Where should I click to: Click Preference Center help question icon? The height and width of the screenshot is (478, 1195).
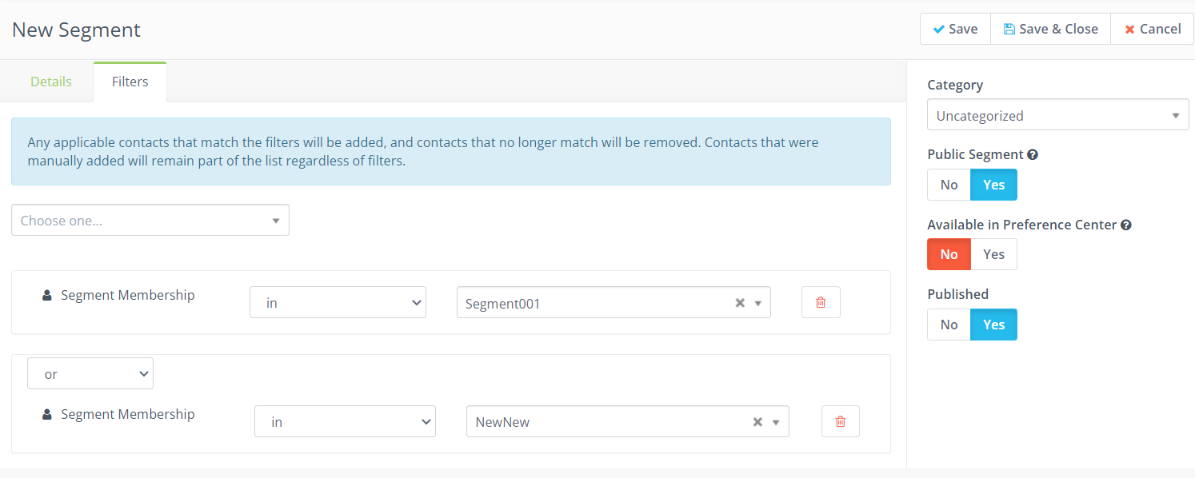(x=1126, y=225)
